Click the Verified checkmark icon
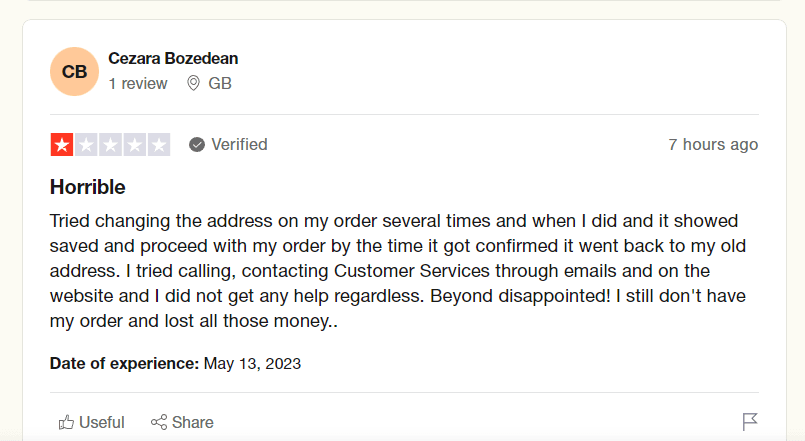805x441 pixels. tap(197, 145)
